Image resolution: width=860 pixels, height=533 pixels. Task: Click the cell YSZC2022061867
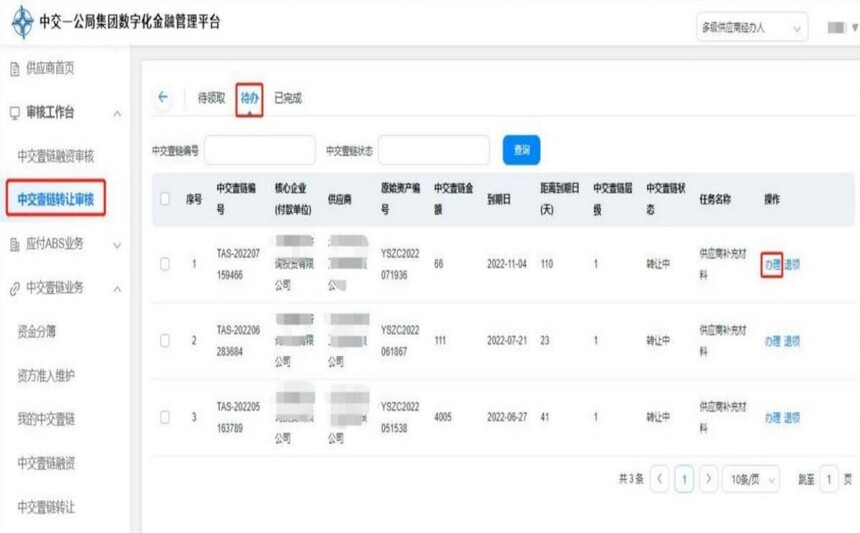400,341
